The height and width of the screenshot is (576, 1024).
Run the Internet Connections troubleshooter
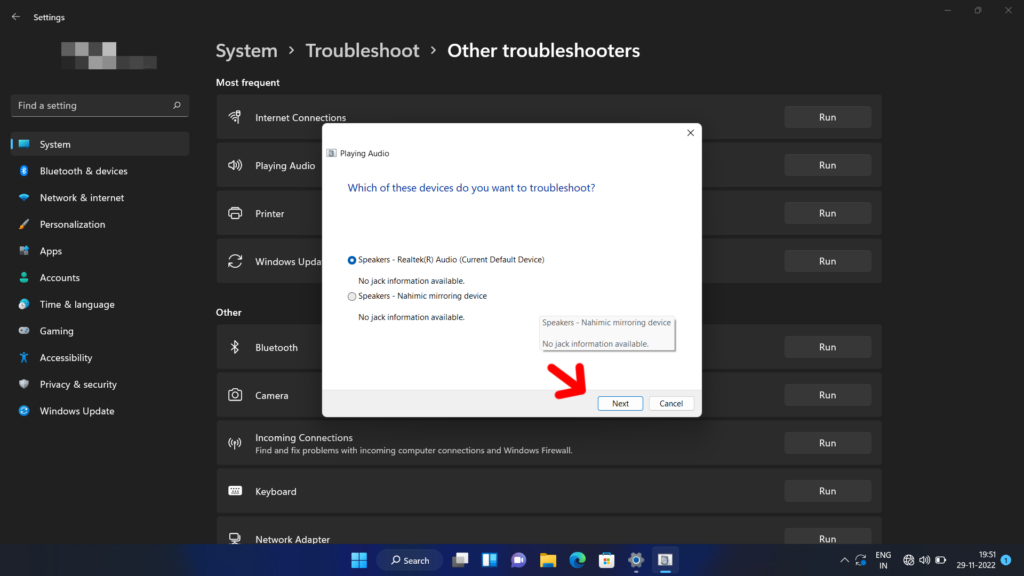(x=827, y=116)
